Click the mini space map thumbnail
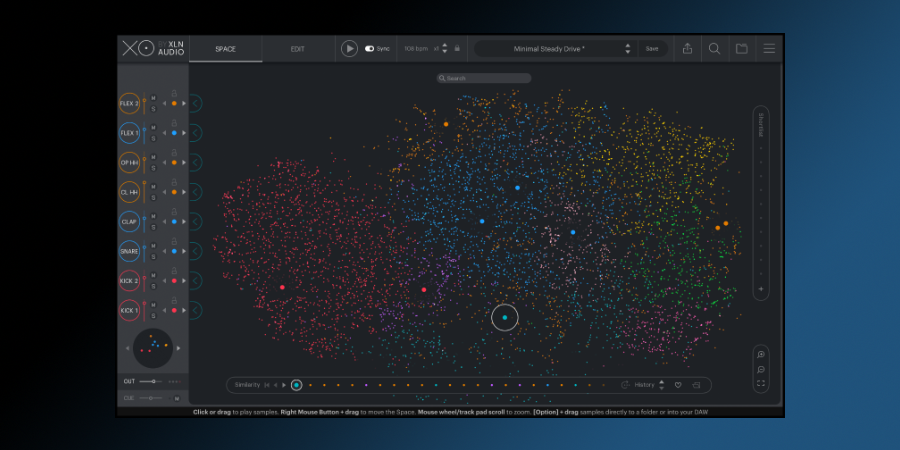The height and width of the screenshot is (450, 900). coord(153,348)
